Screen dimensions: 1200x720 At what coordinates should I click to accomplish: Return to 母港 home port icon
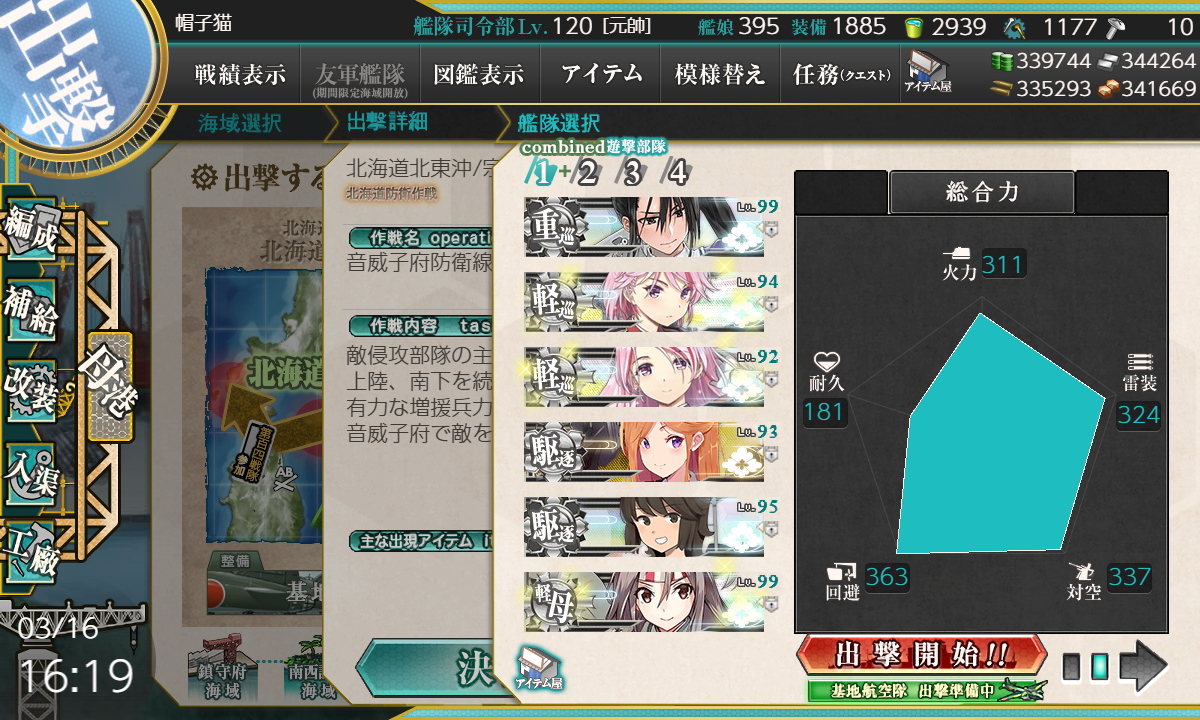(109, 387)
